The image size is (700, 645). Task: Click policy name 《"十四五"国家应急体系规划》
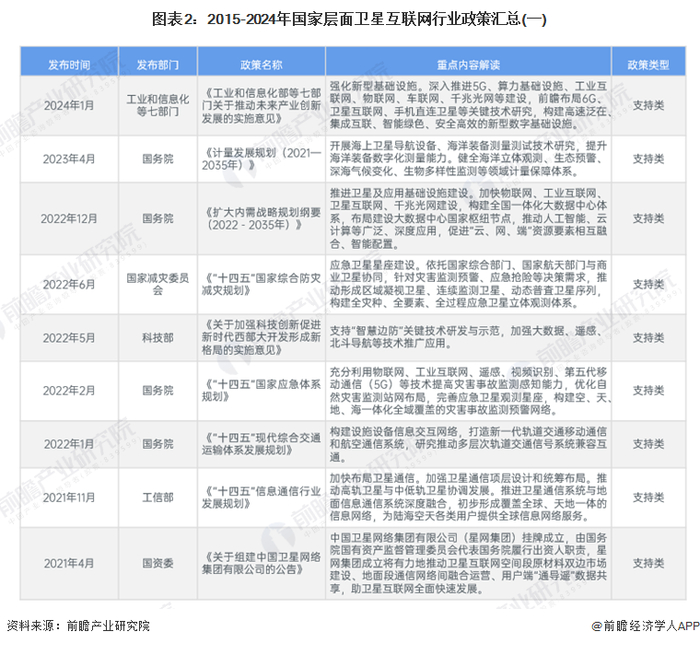coord(261,391)
